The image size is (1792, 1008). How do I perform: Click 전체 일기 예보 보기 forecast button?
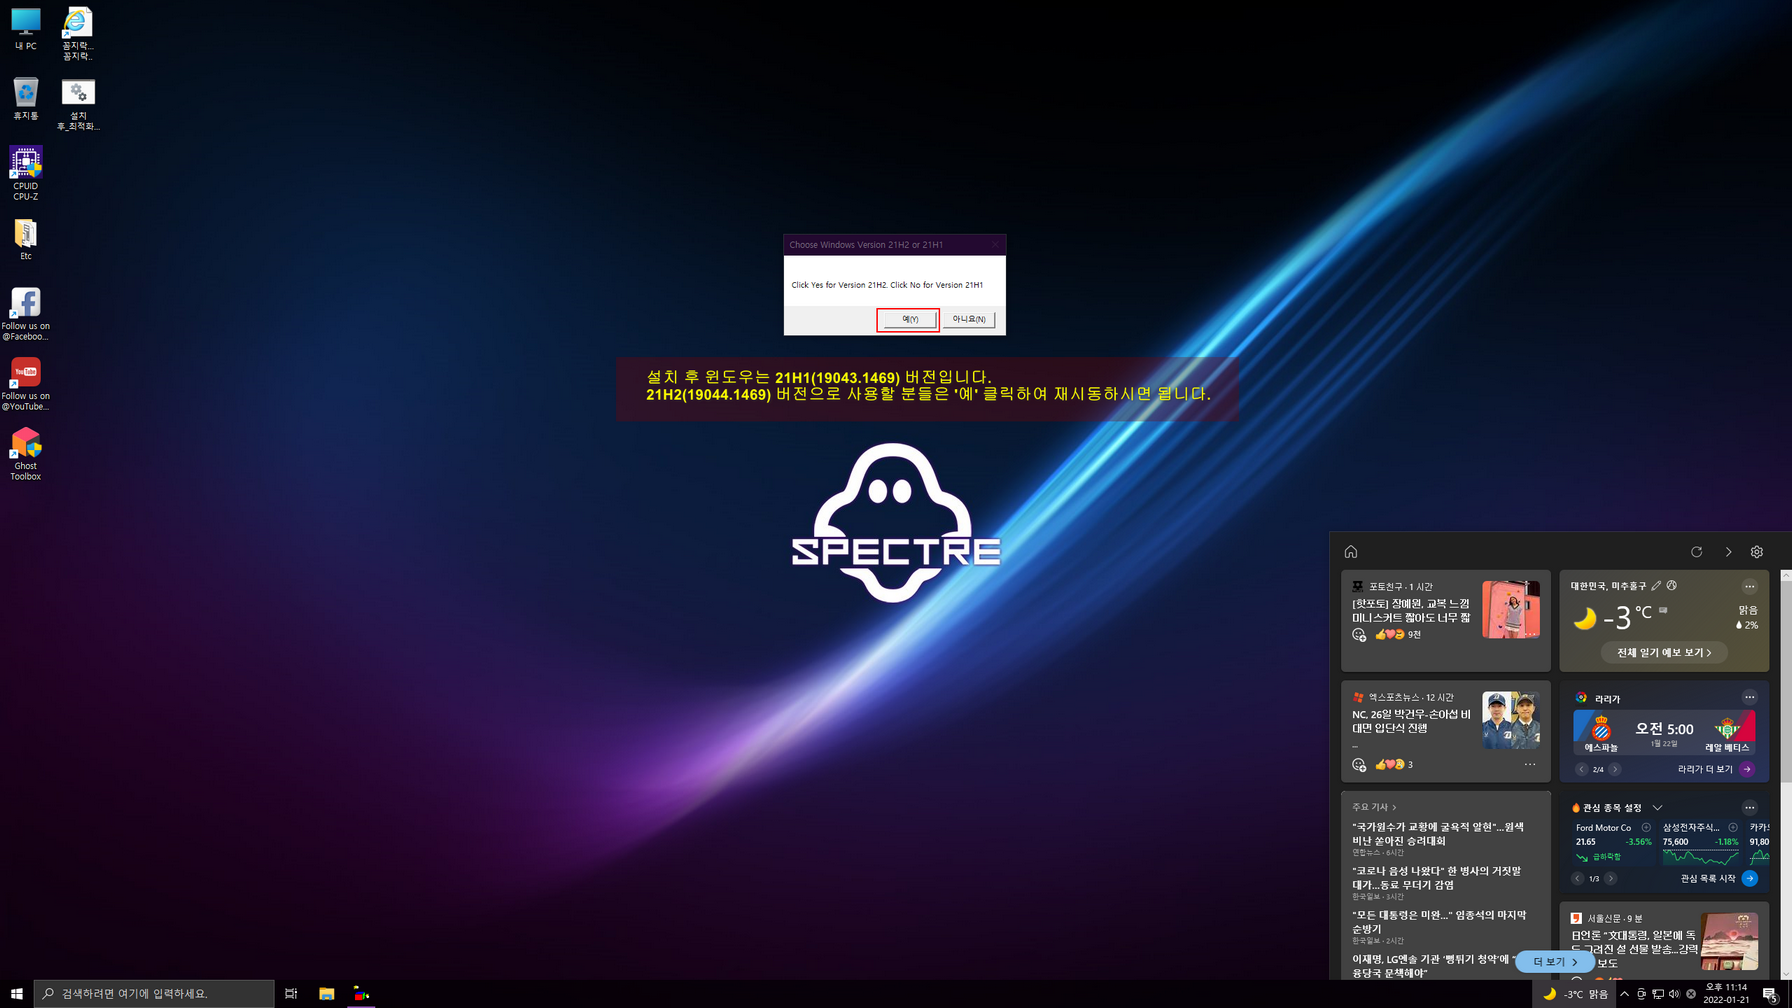point(1664,652)
